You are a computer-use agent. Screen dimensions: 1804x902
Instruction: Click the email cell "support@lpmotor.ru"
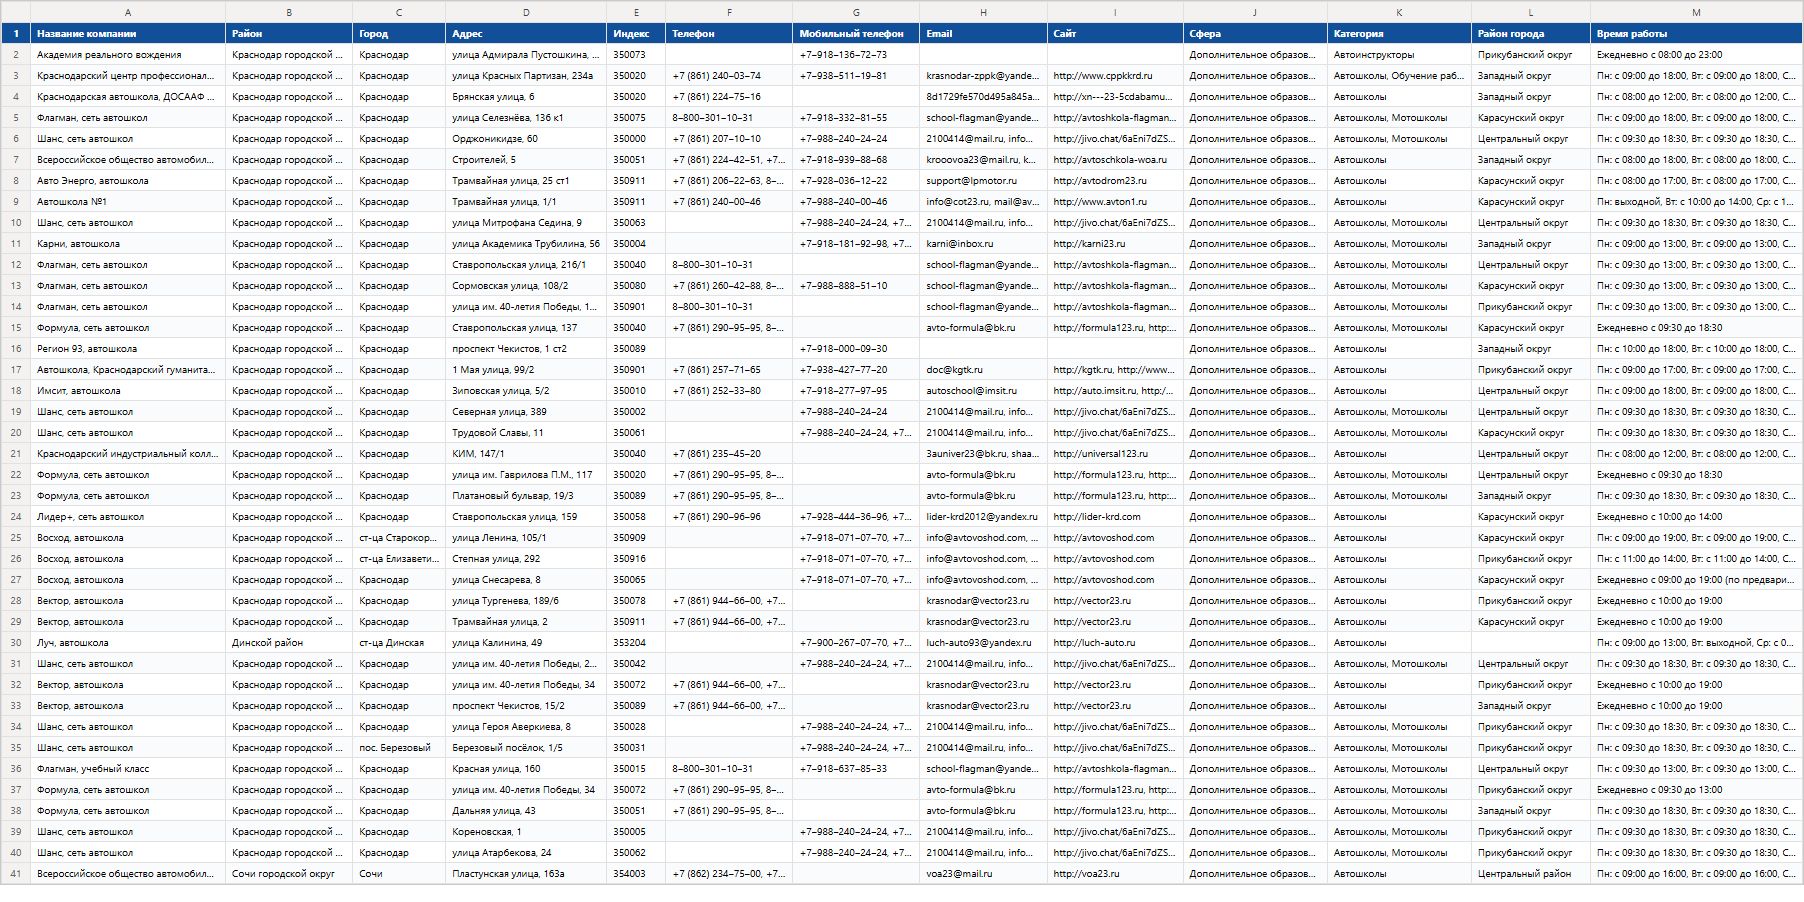[983, 180]
